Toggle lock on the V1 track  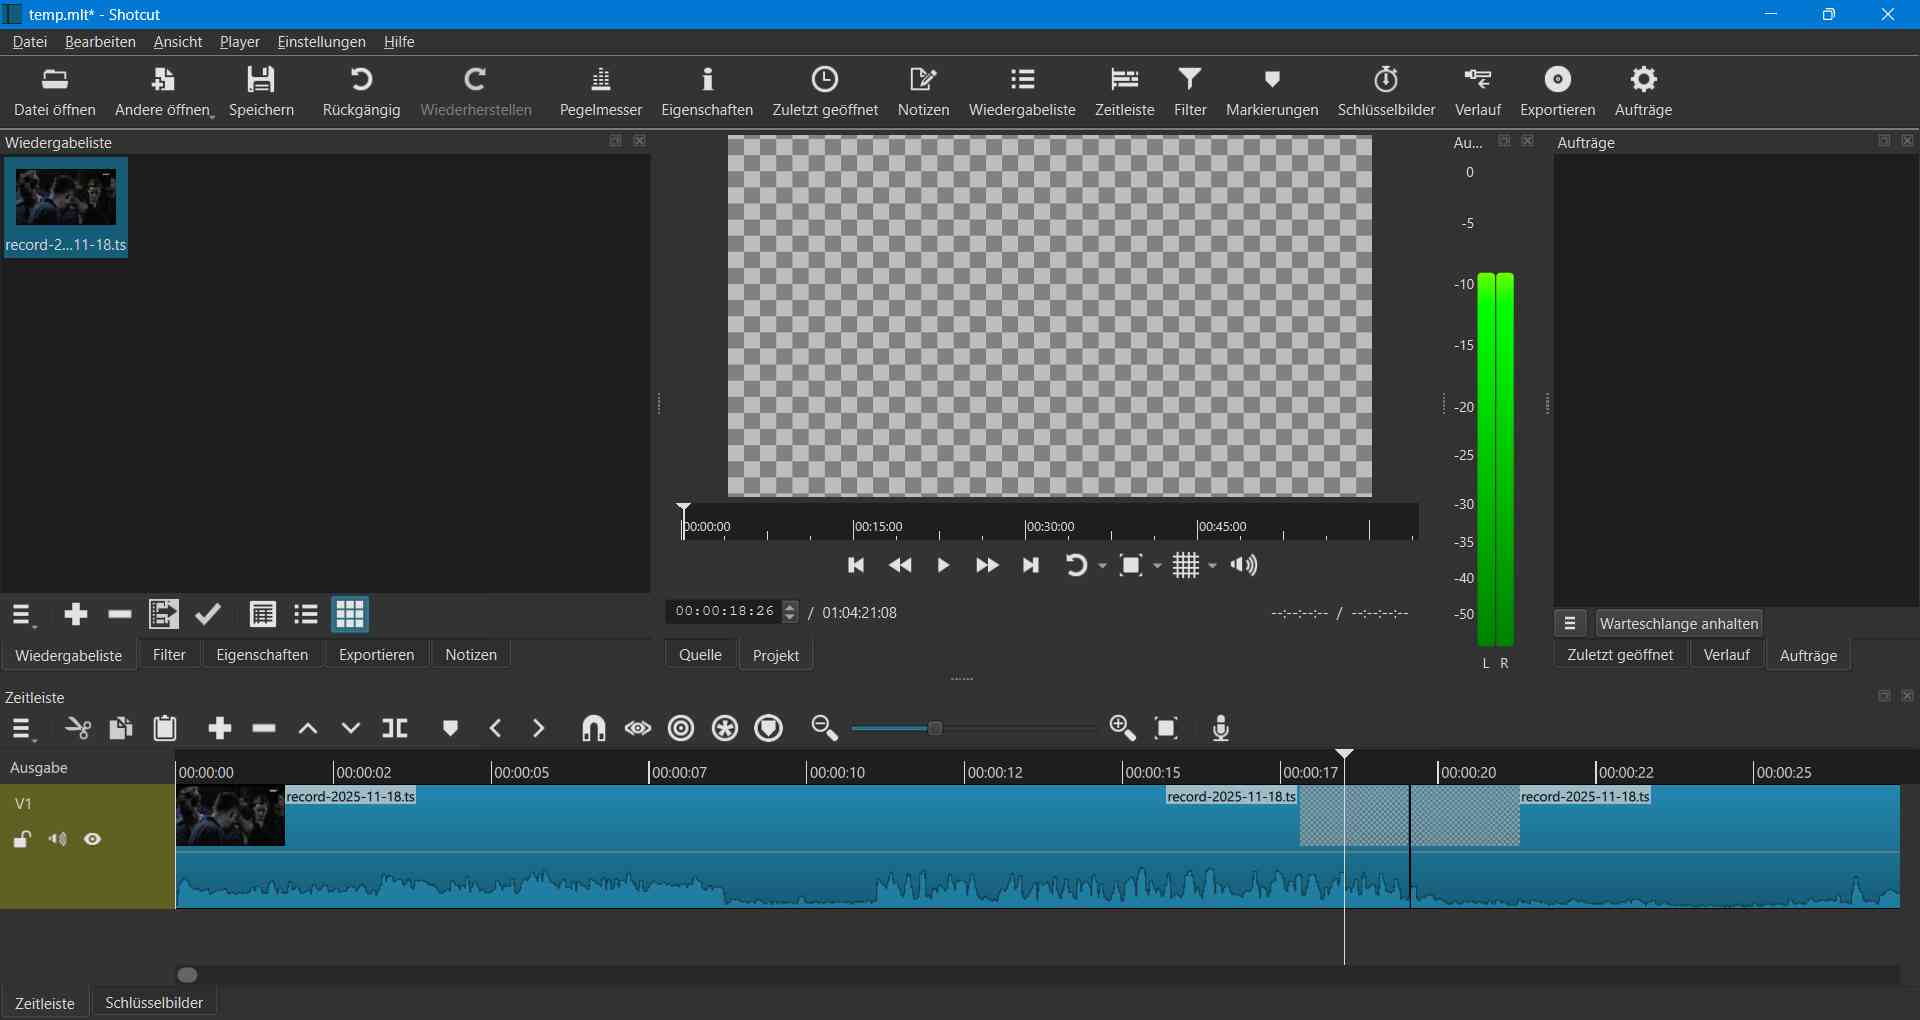(21, 840)
